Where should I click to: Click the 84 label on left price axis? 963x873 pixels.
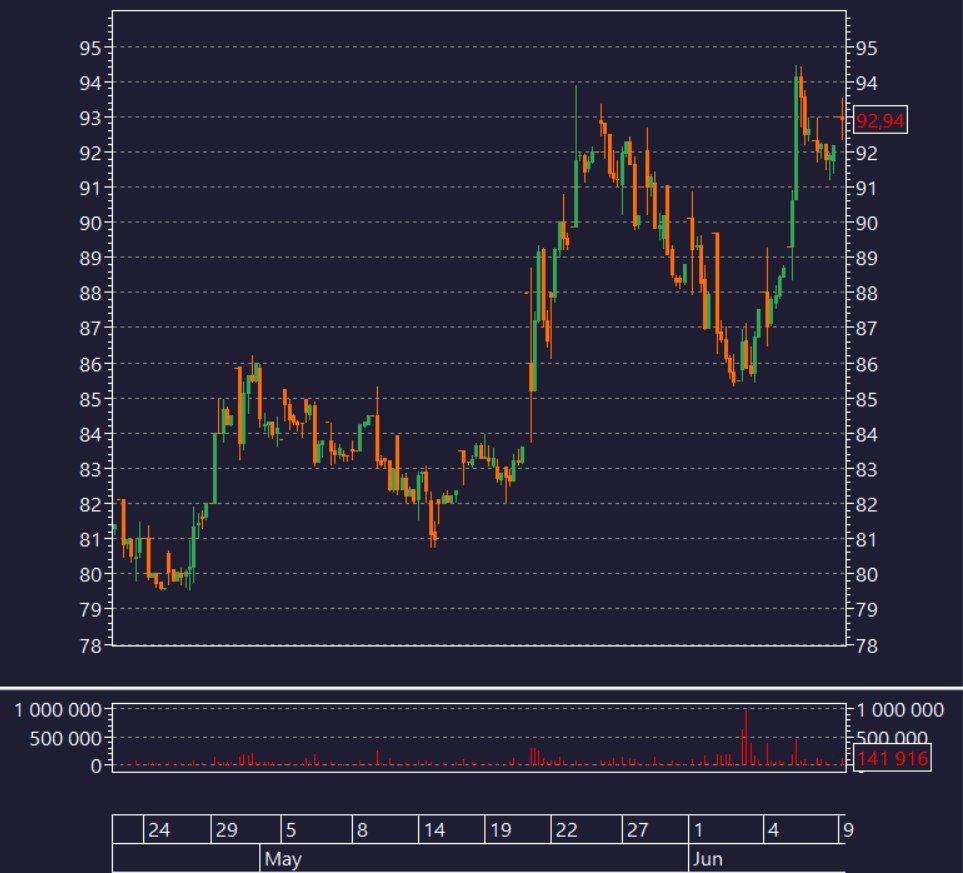(x=90, y=434)
